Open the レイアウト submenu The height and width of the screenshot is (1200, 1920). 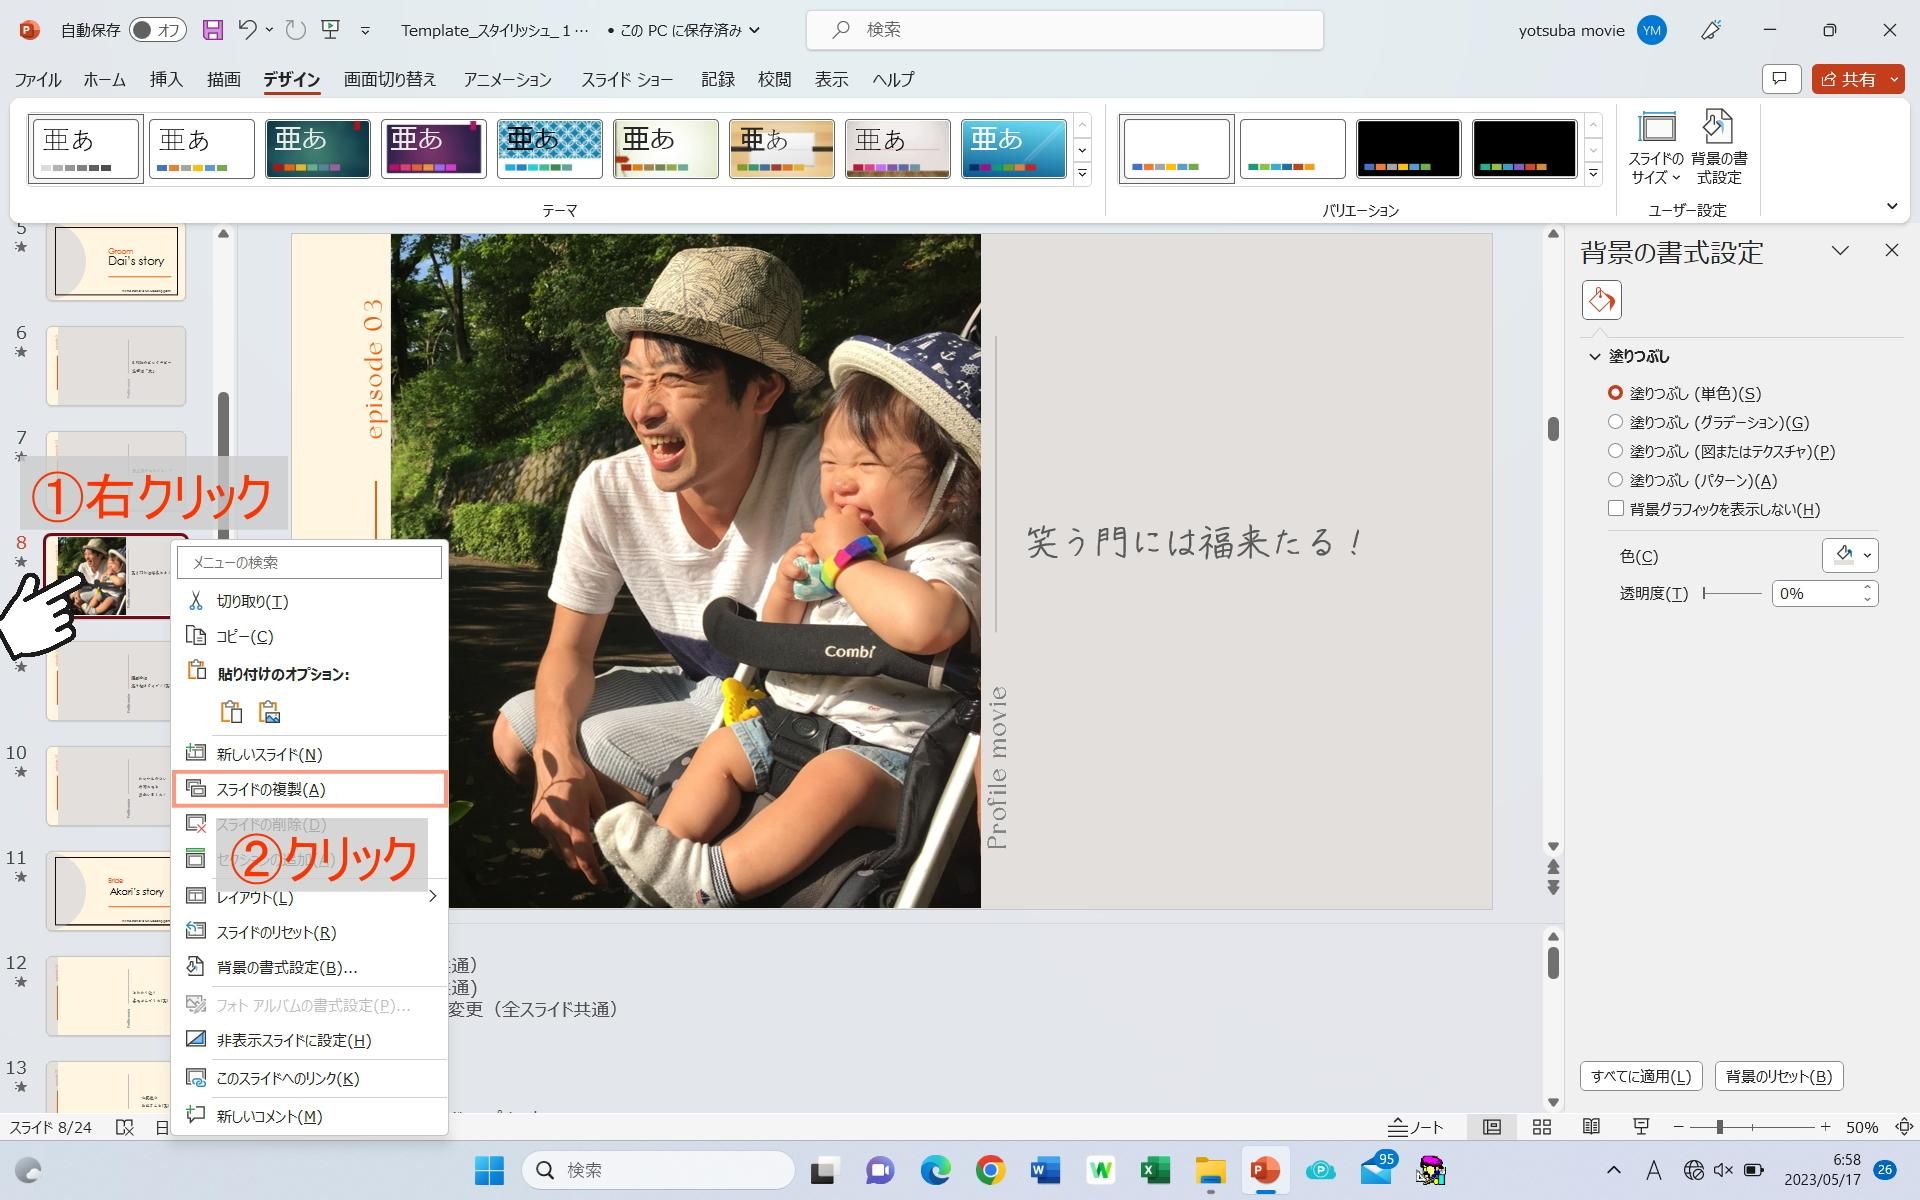[x=310, y=897]
